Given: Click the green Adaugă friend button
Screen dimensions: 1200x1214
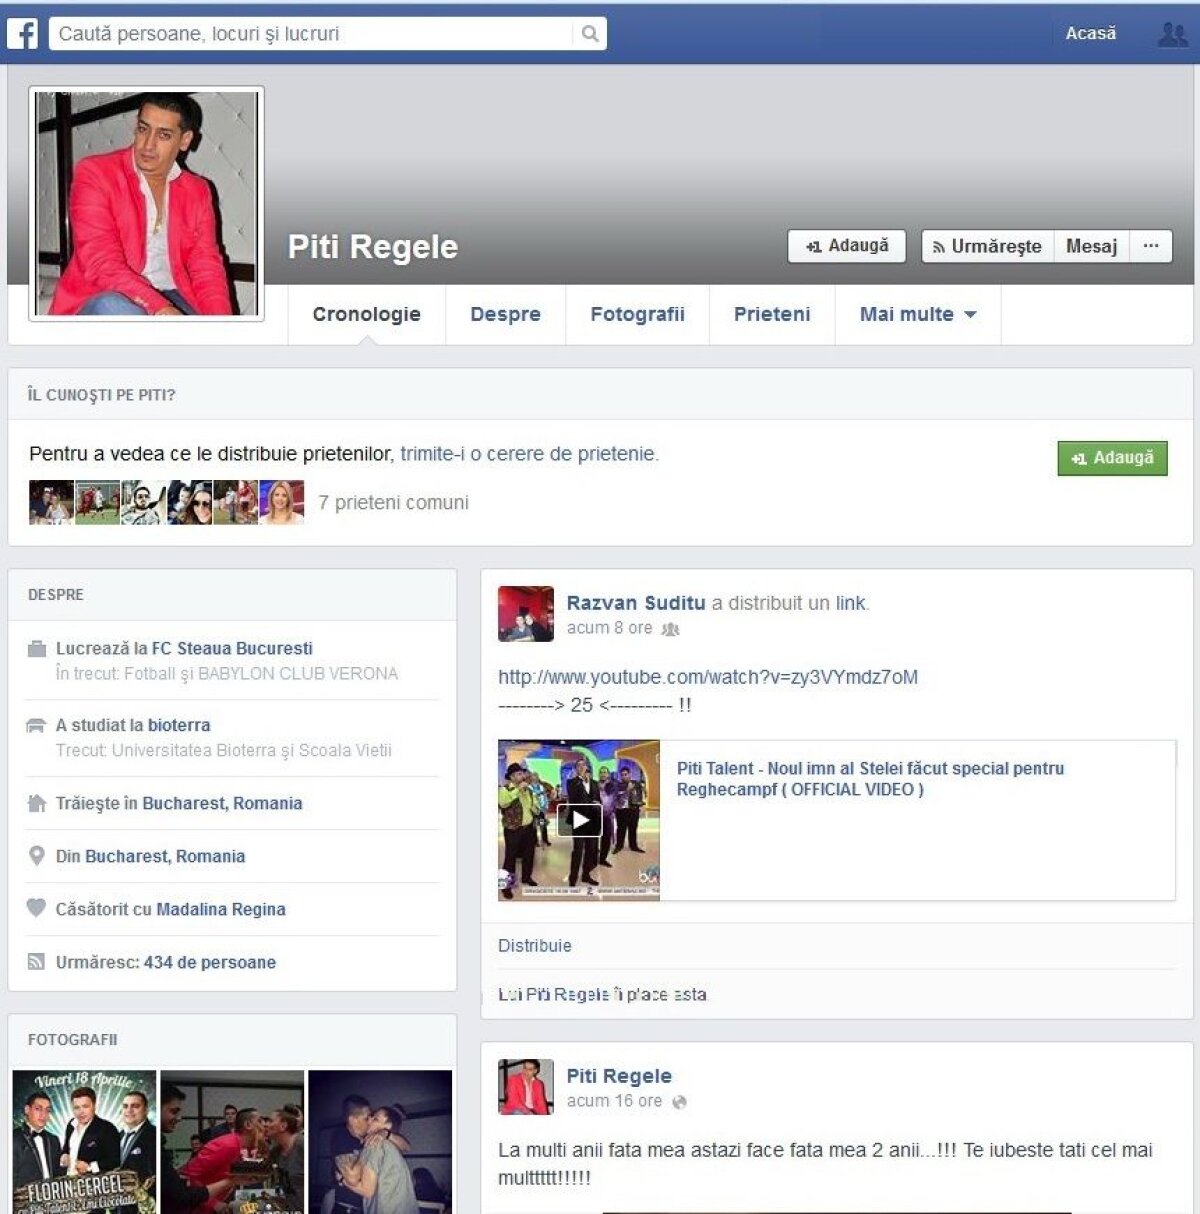Looking at the screenshot, I should (x=1112, y=458).
